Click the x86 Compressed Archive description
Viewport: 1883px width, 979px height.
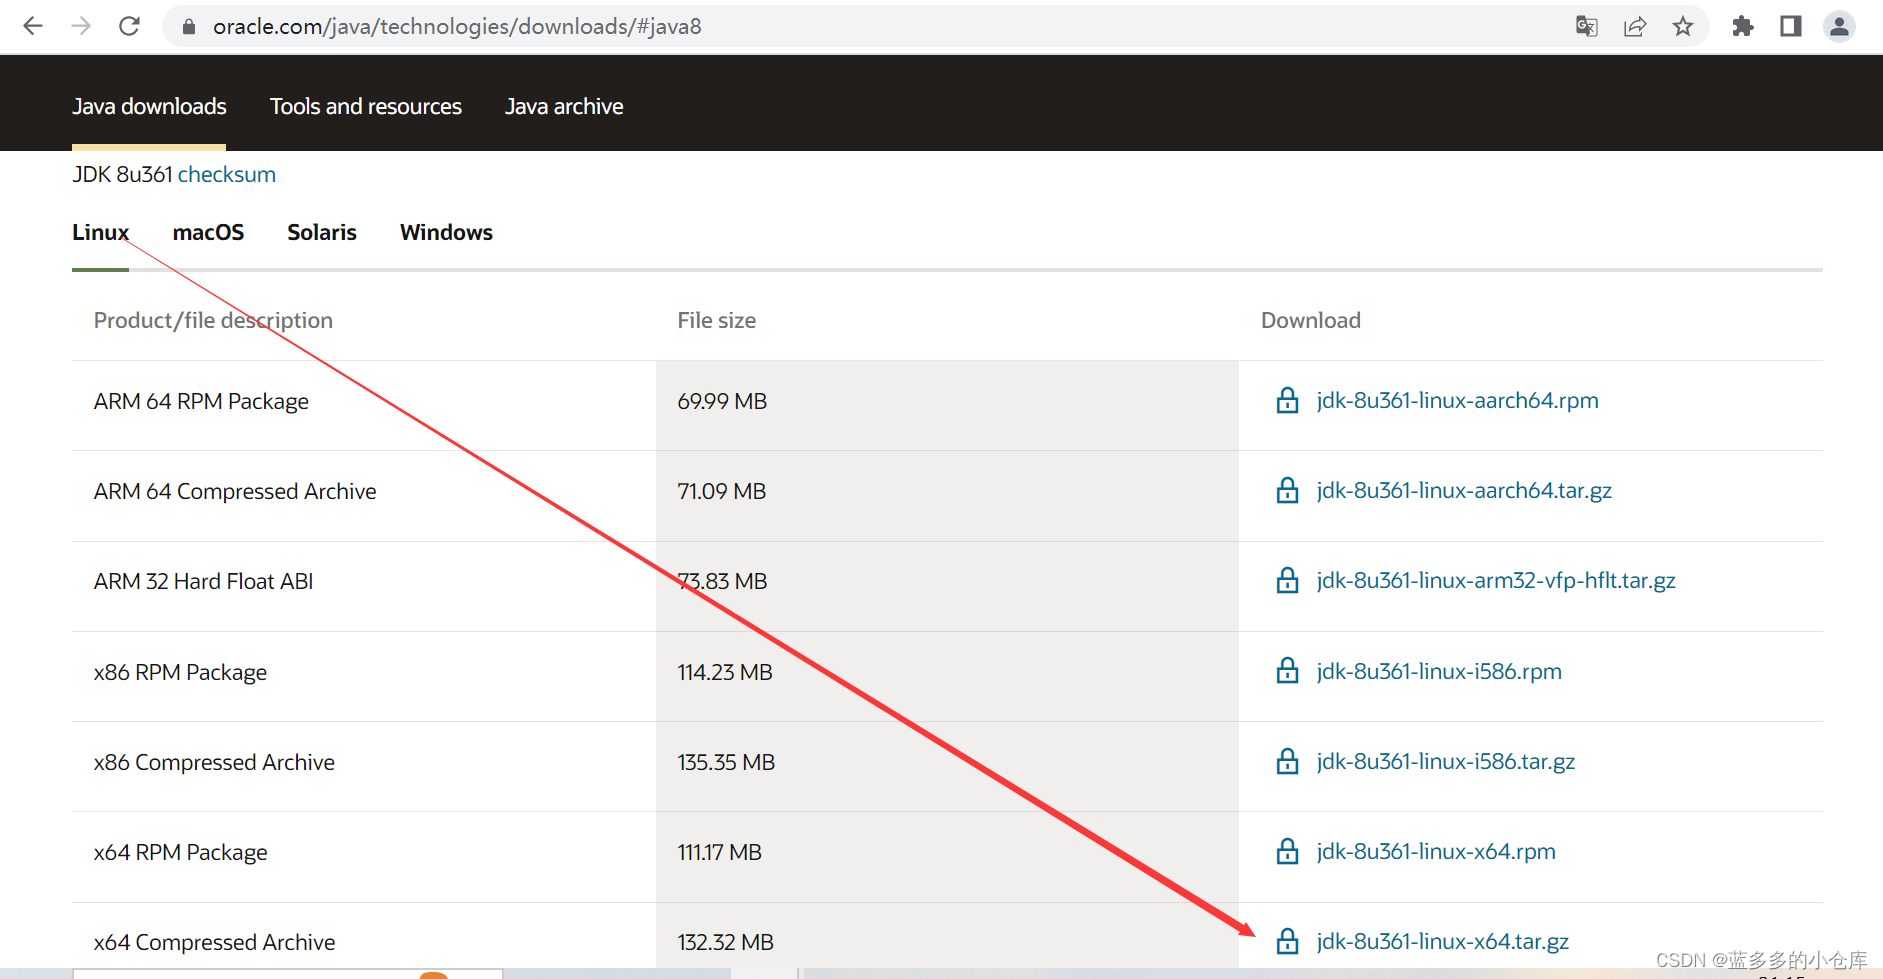point(214,762)
